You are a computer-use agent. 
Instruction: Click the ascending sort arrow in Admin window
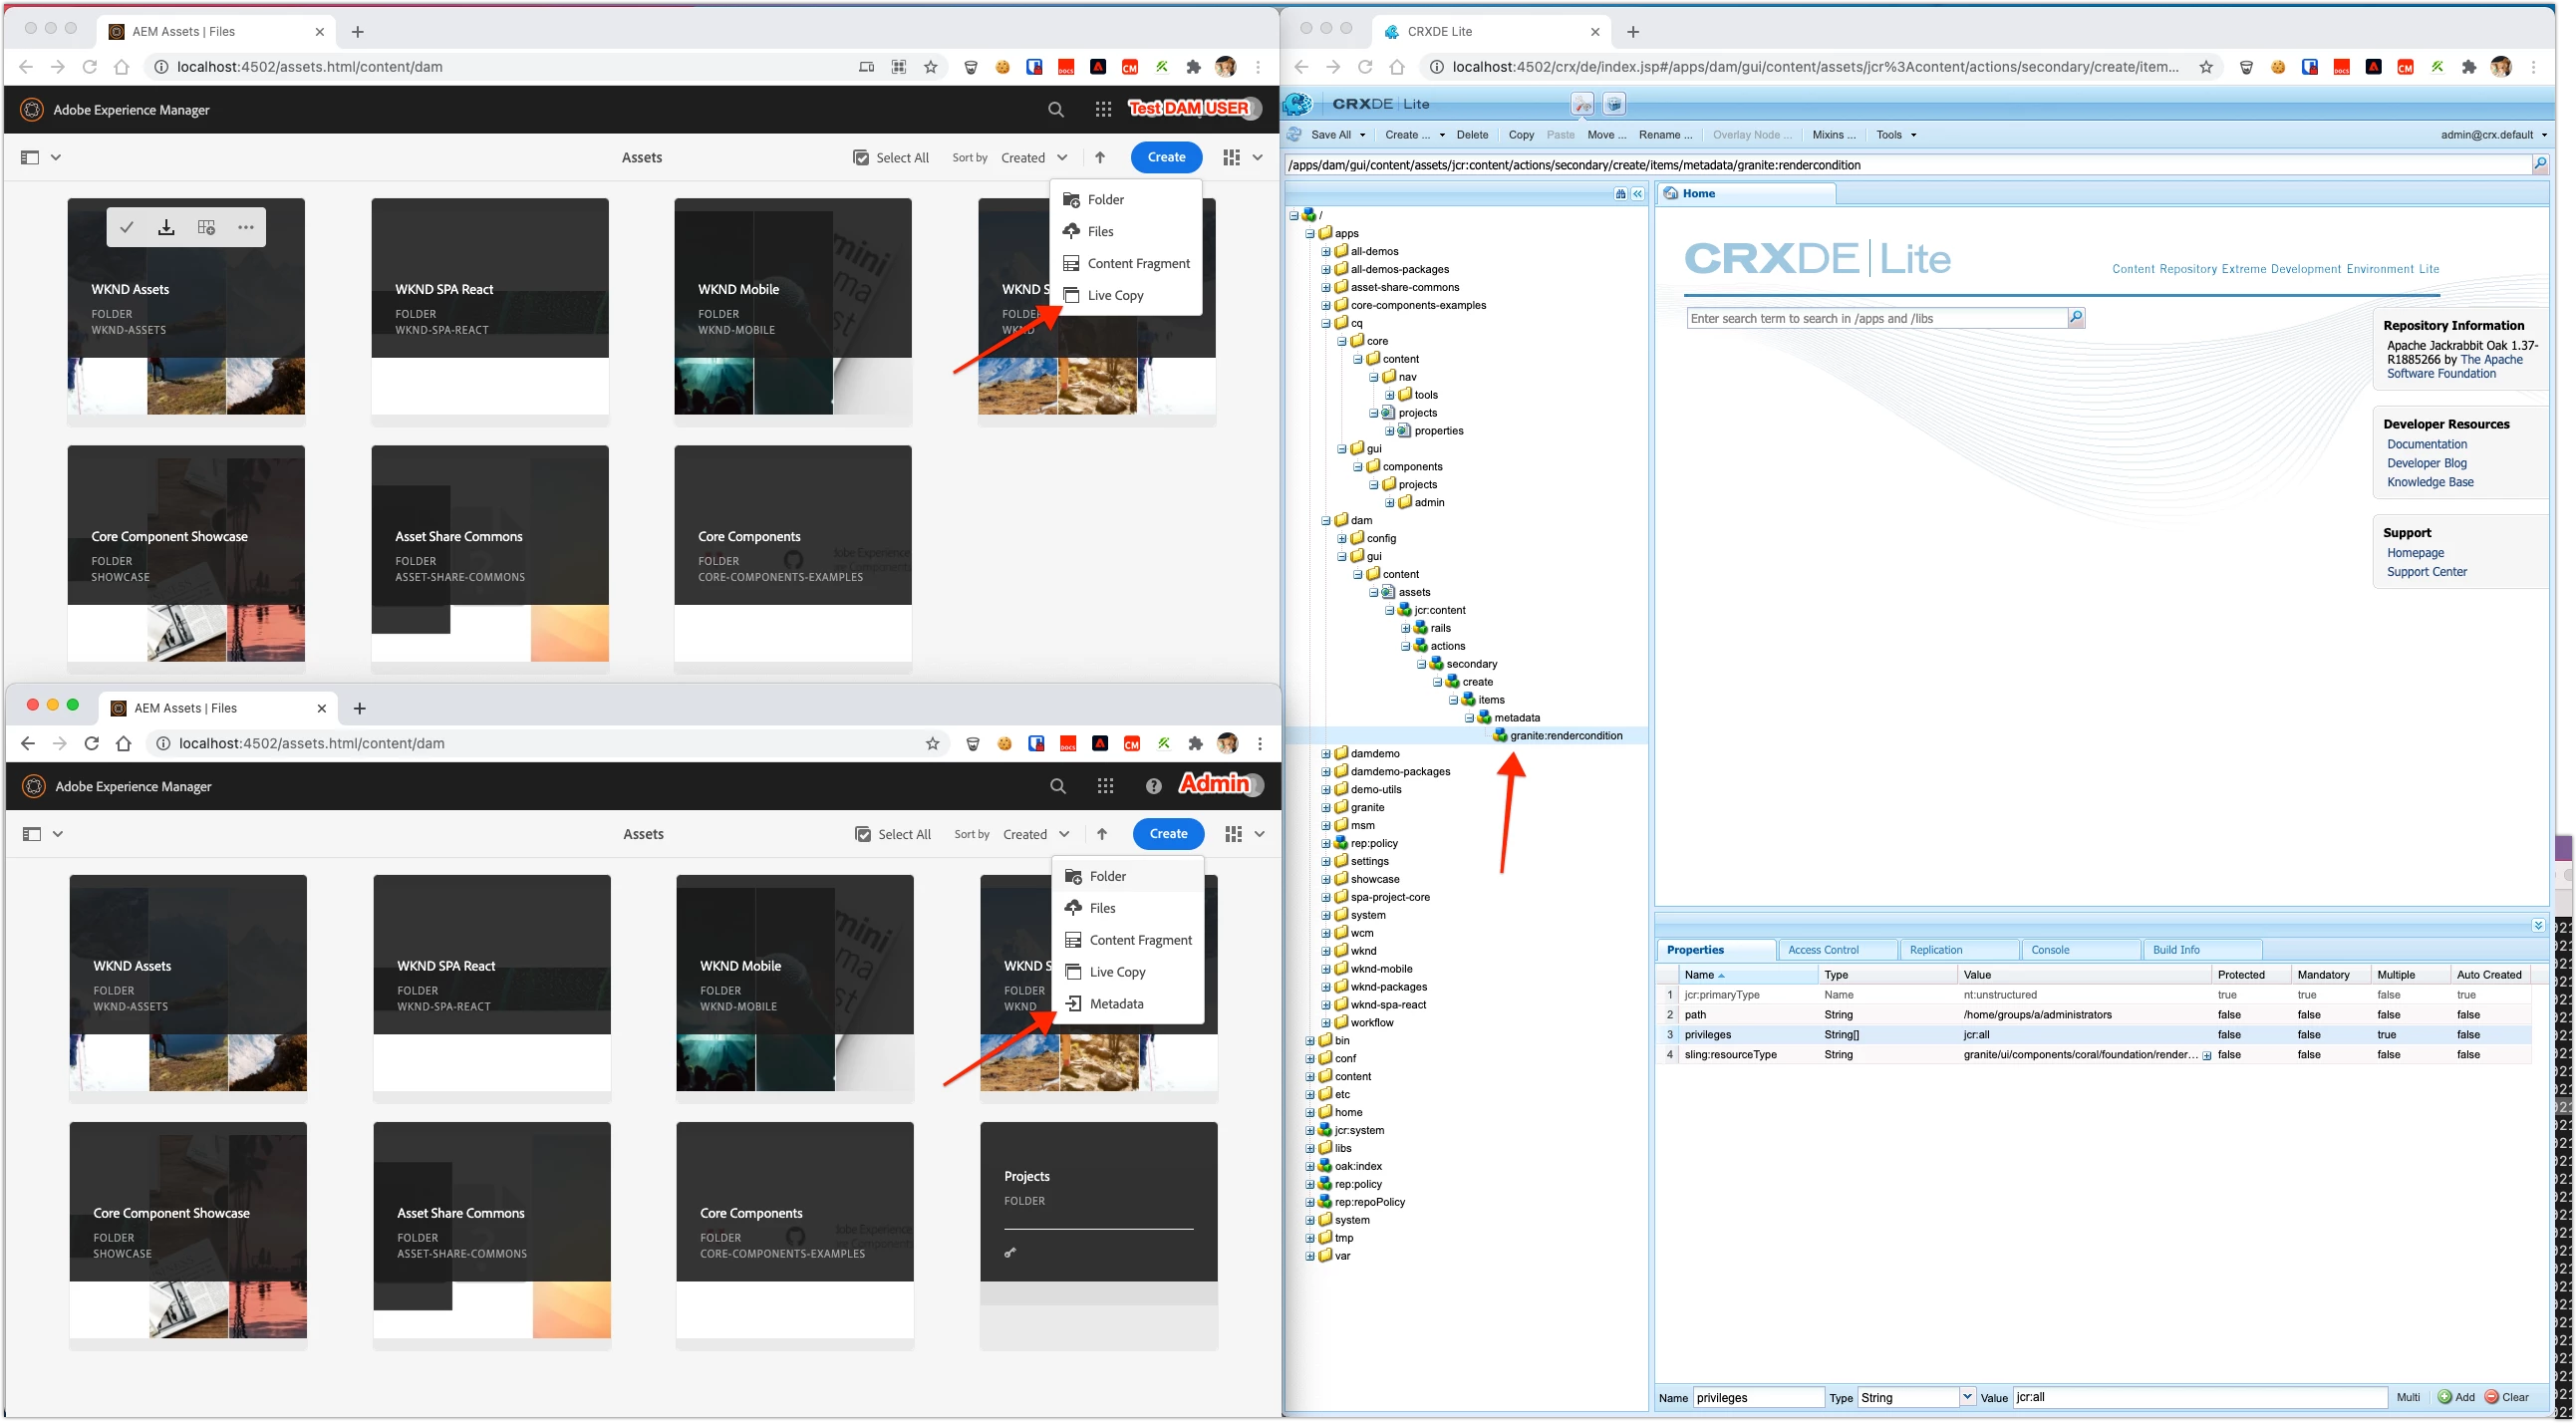(x=1102, y=834)
